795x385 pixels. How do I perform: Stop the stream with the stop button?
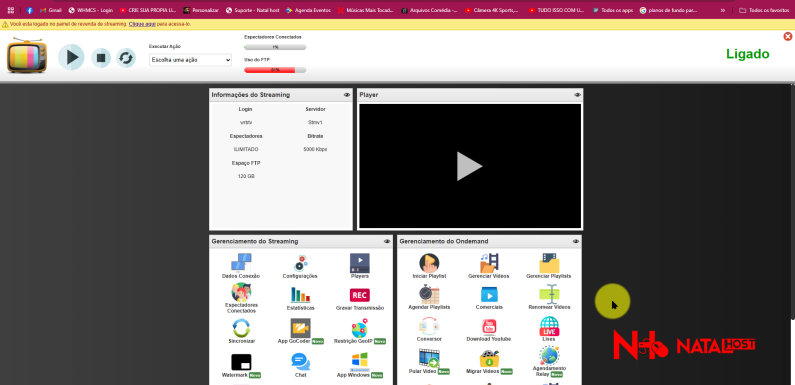[101, 58]
